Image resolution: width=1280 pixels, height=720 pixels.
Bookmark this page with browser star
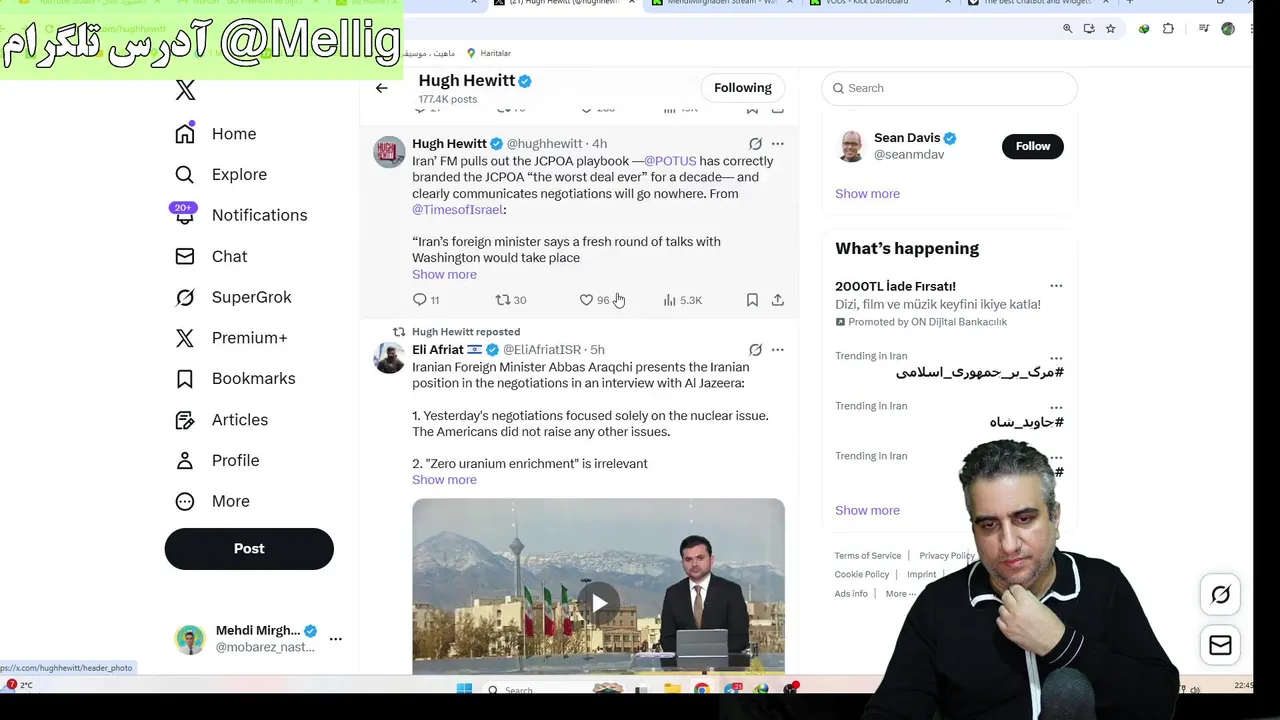tap(1111, 29)
